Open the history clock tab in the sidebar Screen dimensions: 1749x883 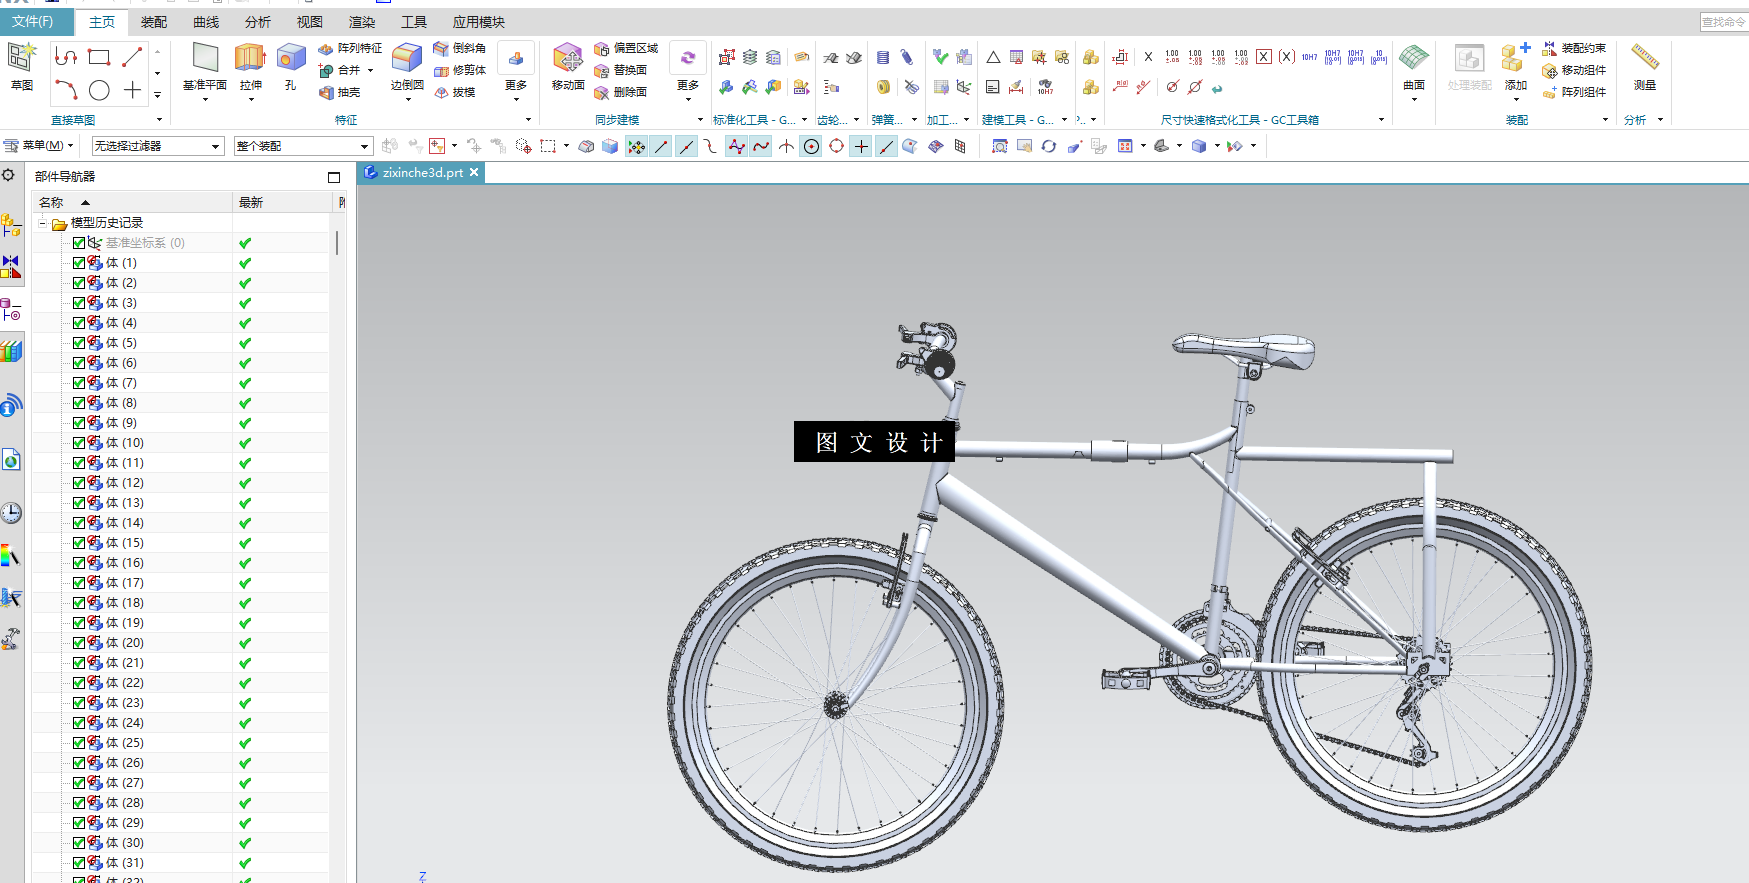click(11, 513)
